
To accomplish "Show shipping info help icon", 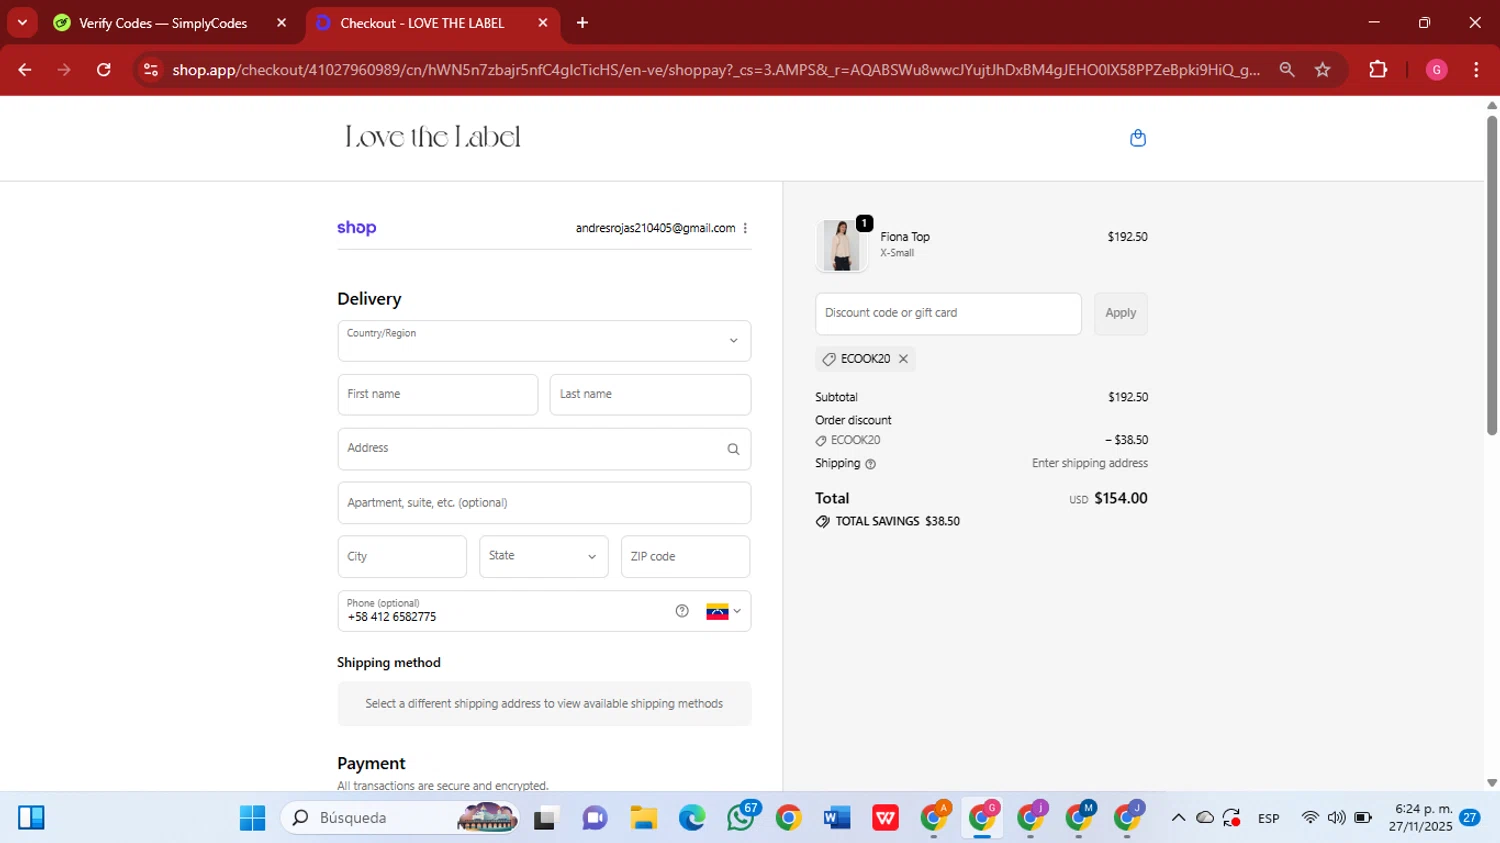I will (870, 464).
